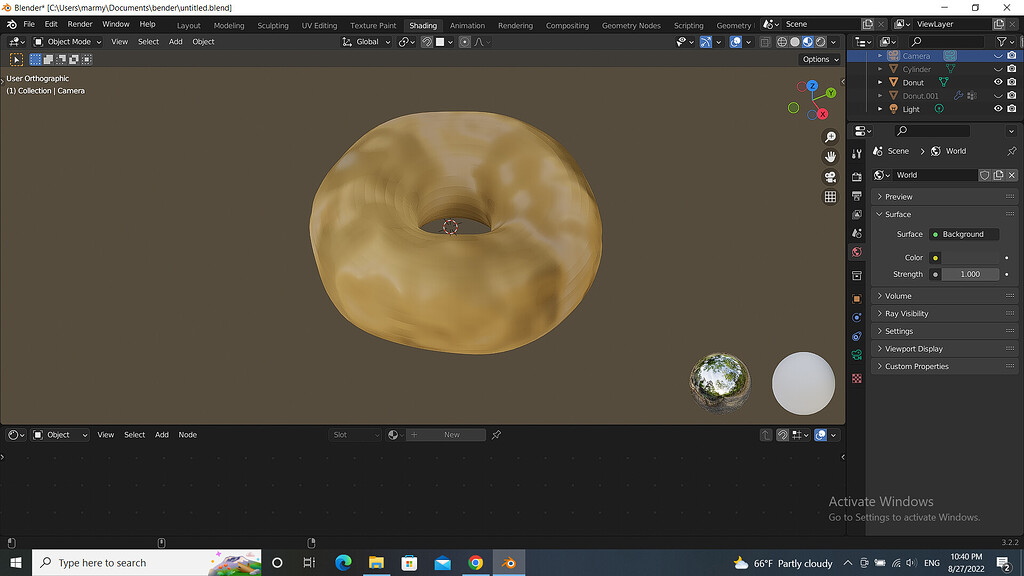Collapse the Surface panel

coord(944,214)
